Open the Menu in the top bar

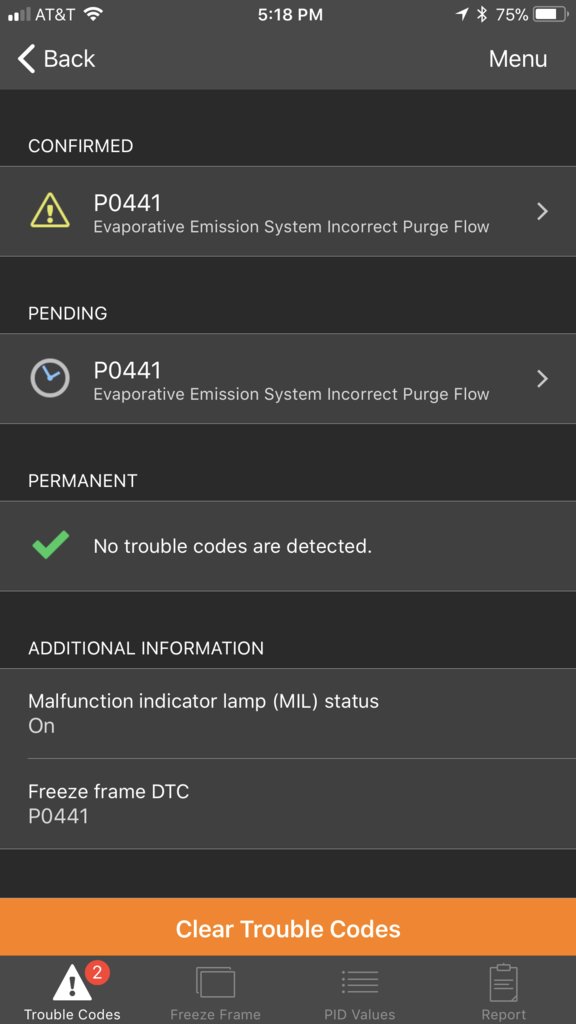[518, 59]
